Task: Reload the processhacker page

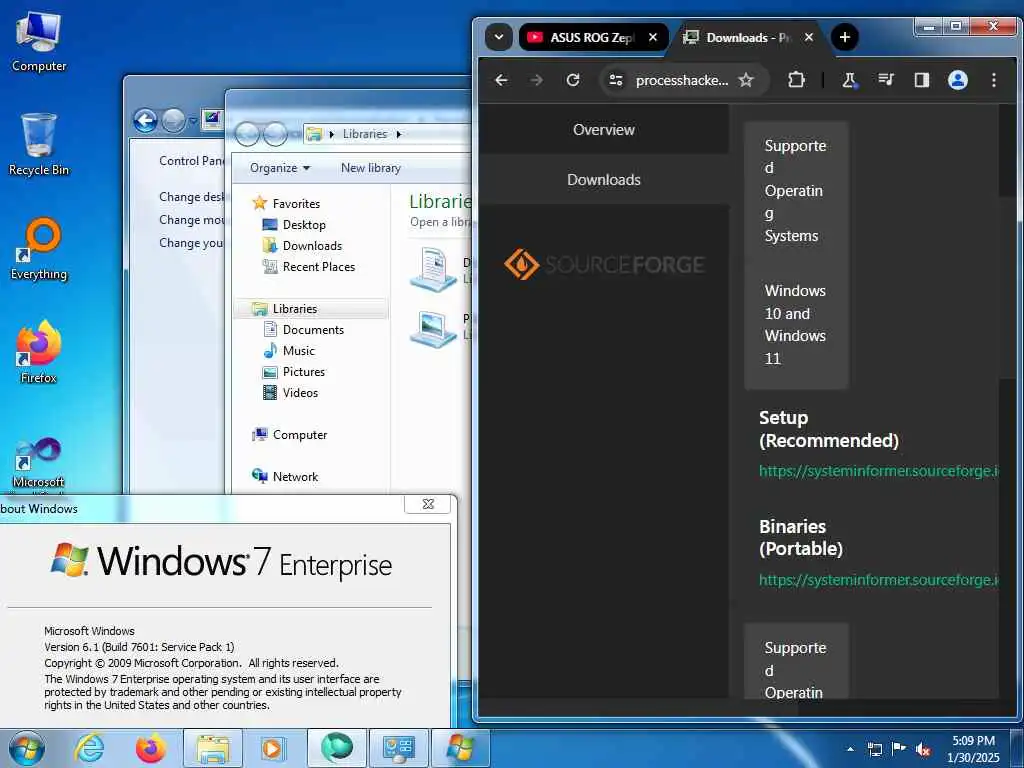Action: click(573, 80)
